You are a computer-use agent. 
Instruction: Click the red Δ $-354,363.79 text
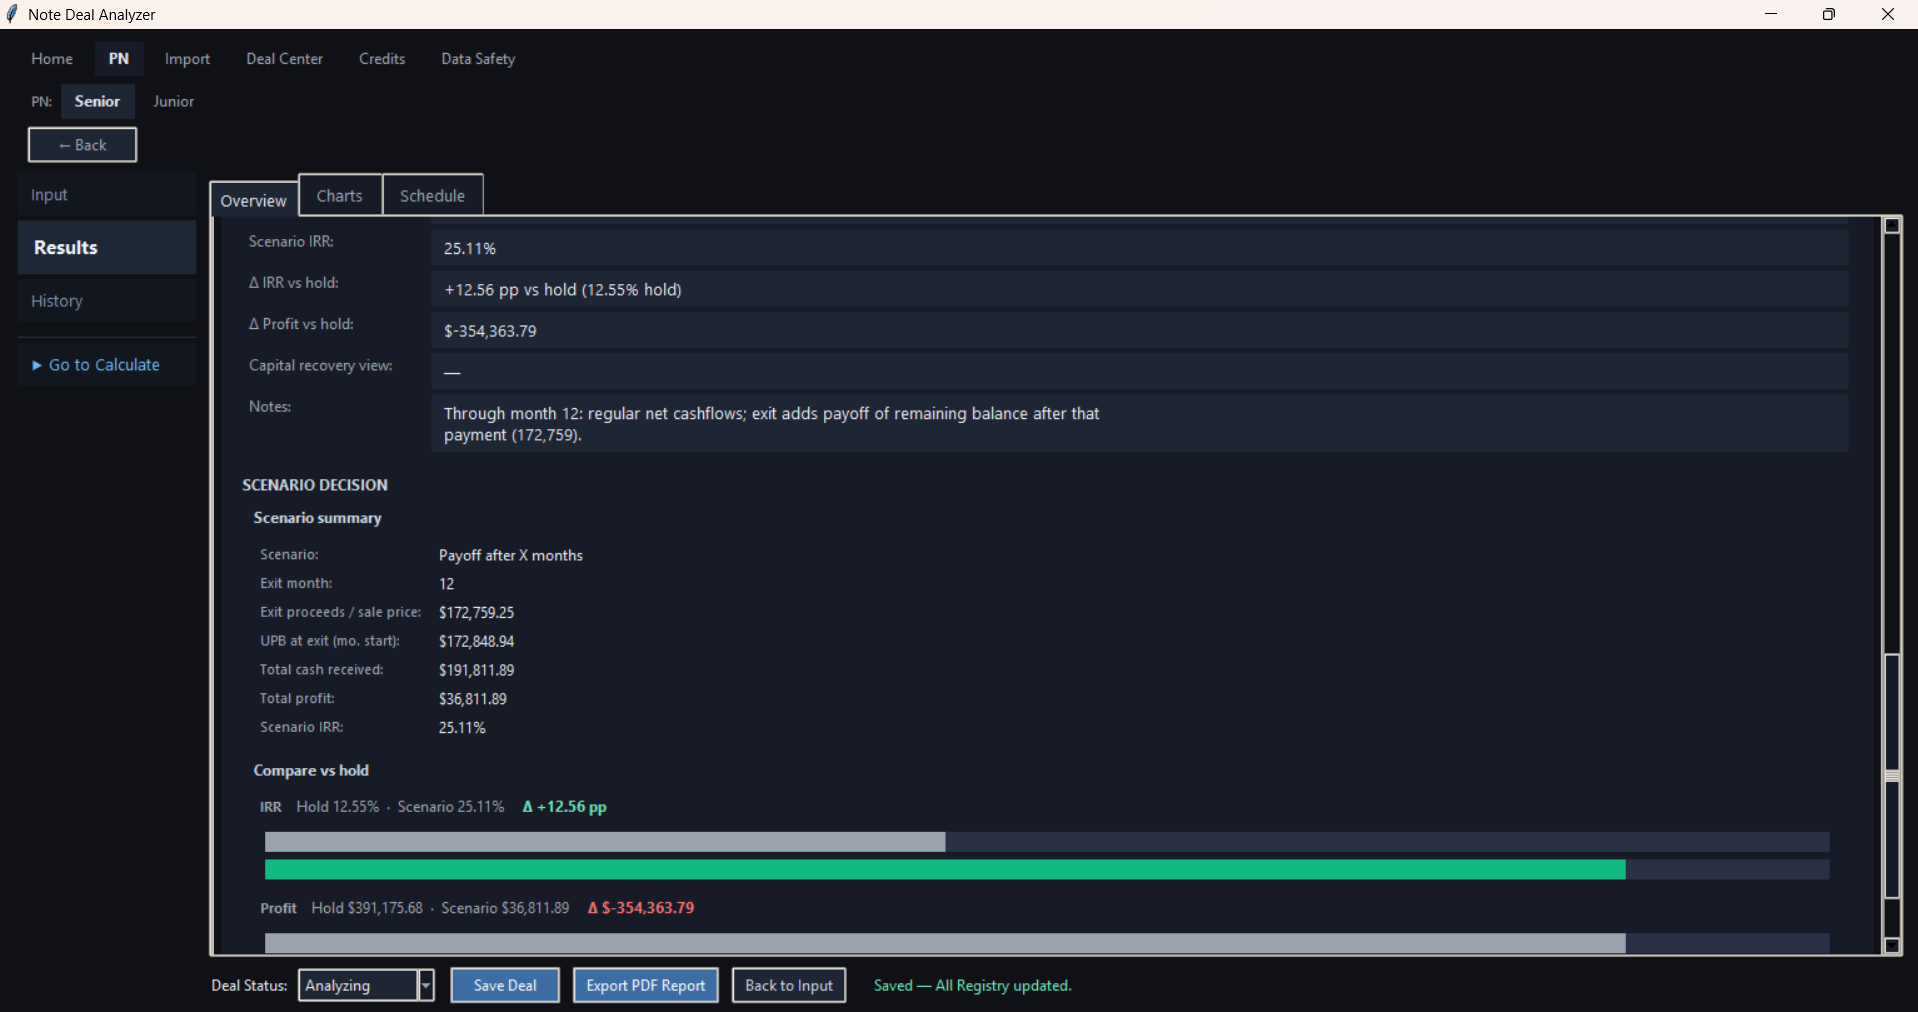(641, 908)
